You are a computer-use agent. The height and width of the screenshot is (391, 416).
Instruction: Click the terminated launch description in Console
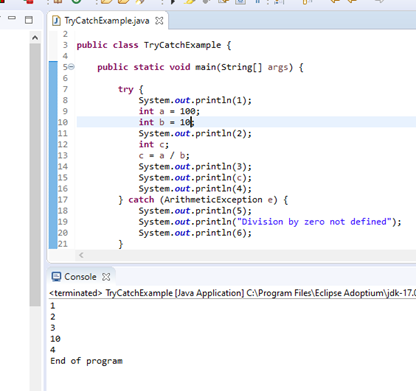click(232, 293)
